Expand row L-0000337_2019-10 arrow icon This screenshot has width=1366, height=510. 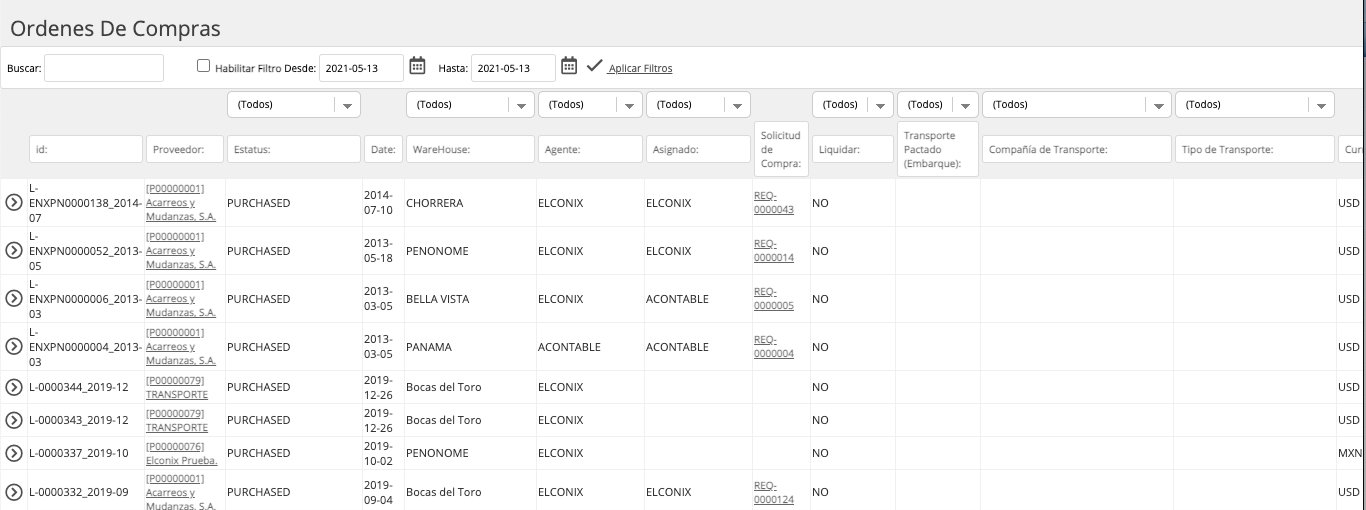click(x=14, y=453)
